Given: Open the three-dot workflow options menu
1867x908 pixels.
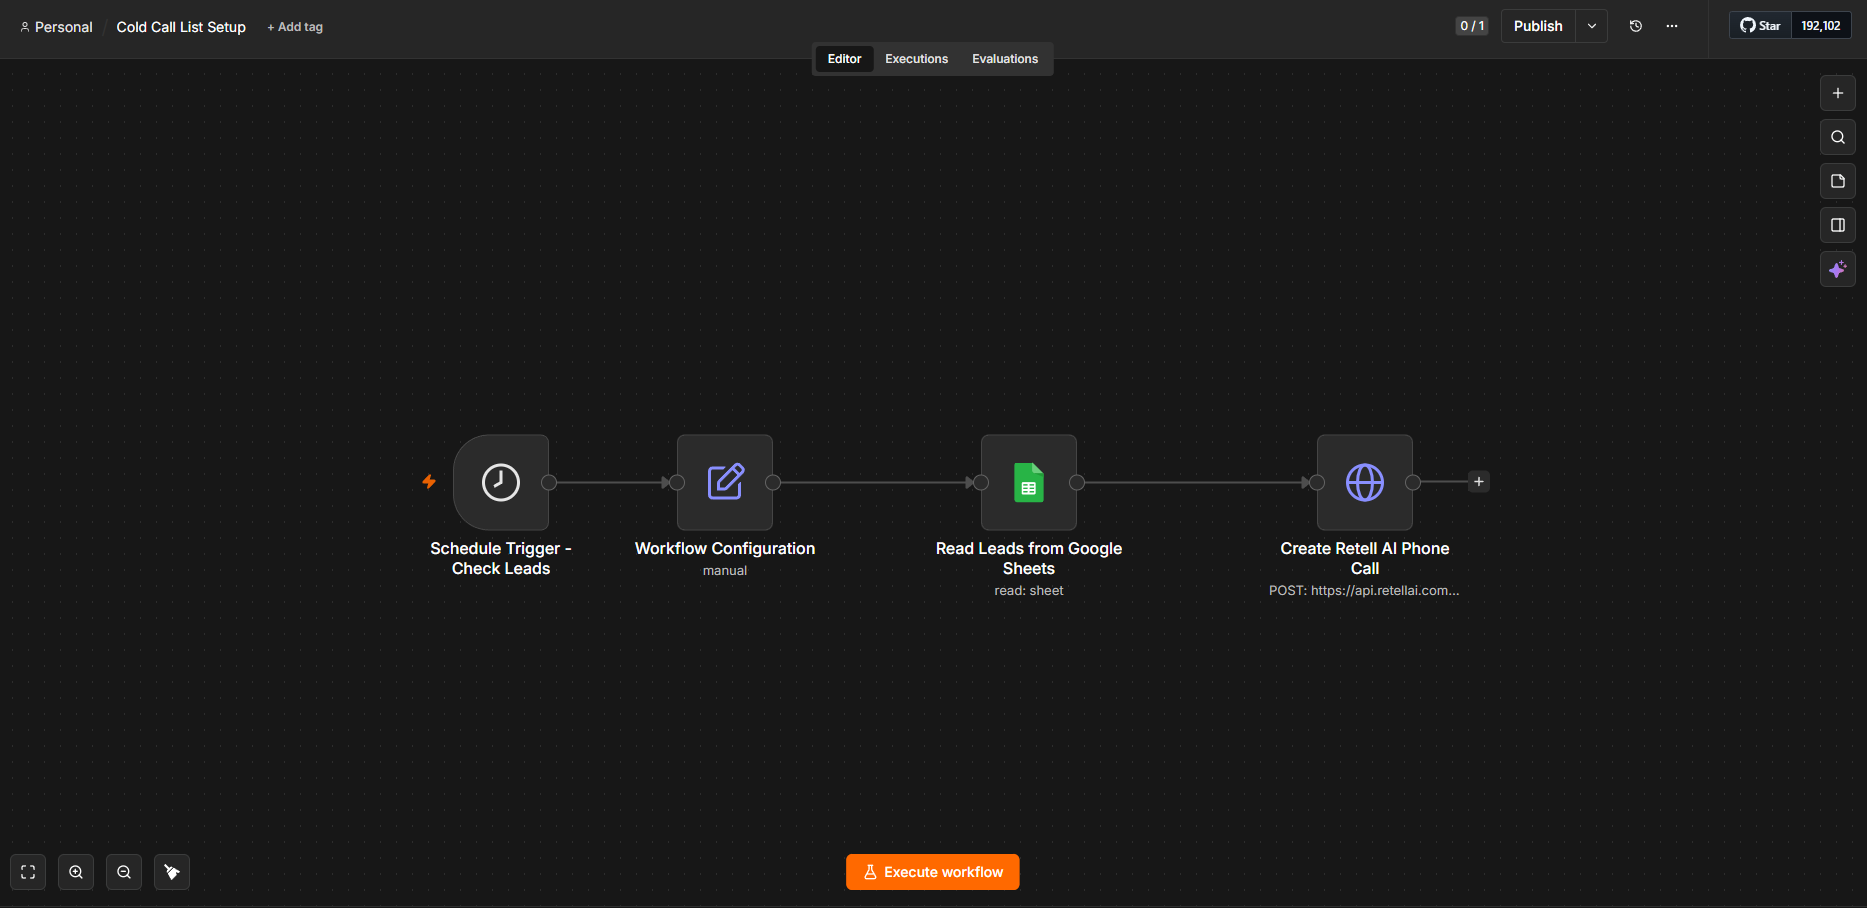Looking at the screenshot, I should point(1672,26).
